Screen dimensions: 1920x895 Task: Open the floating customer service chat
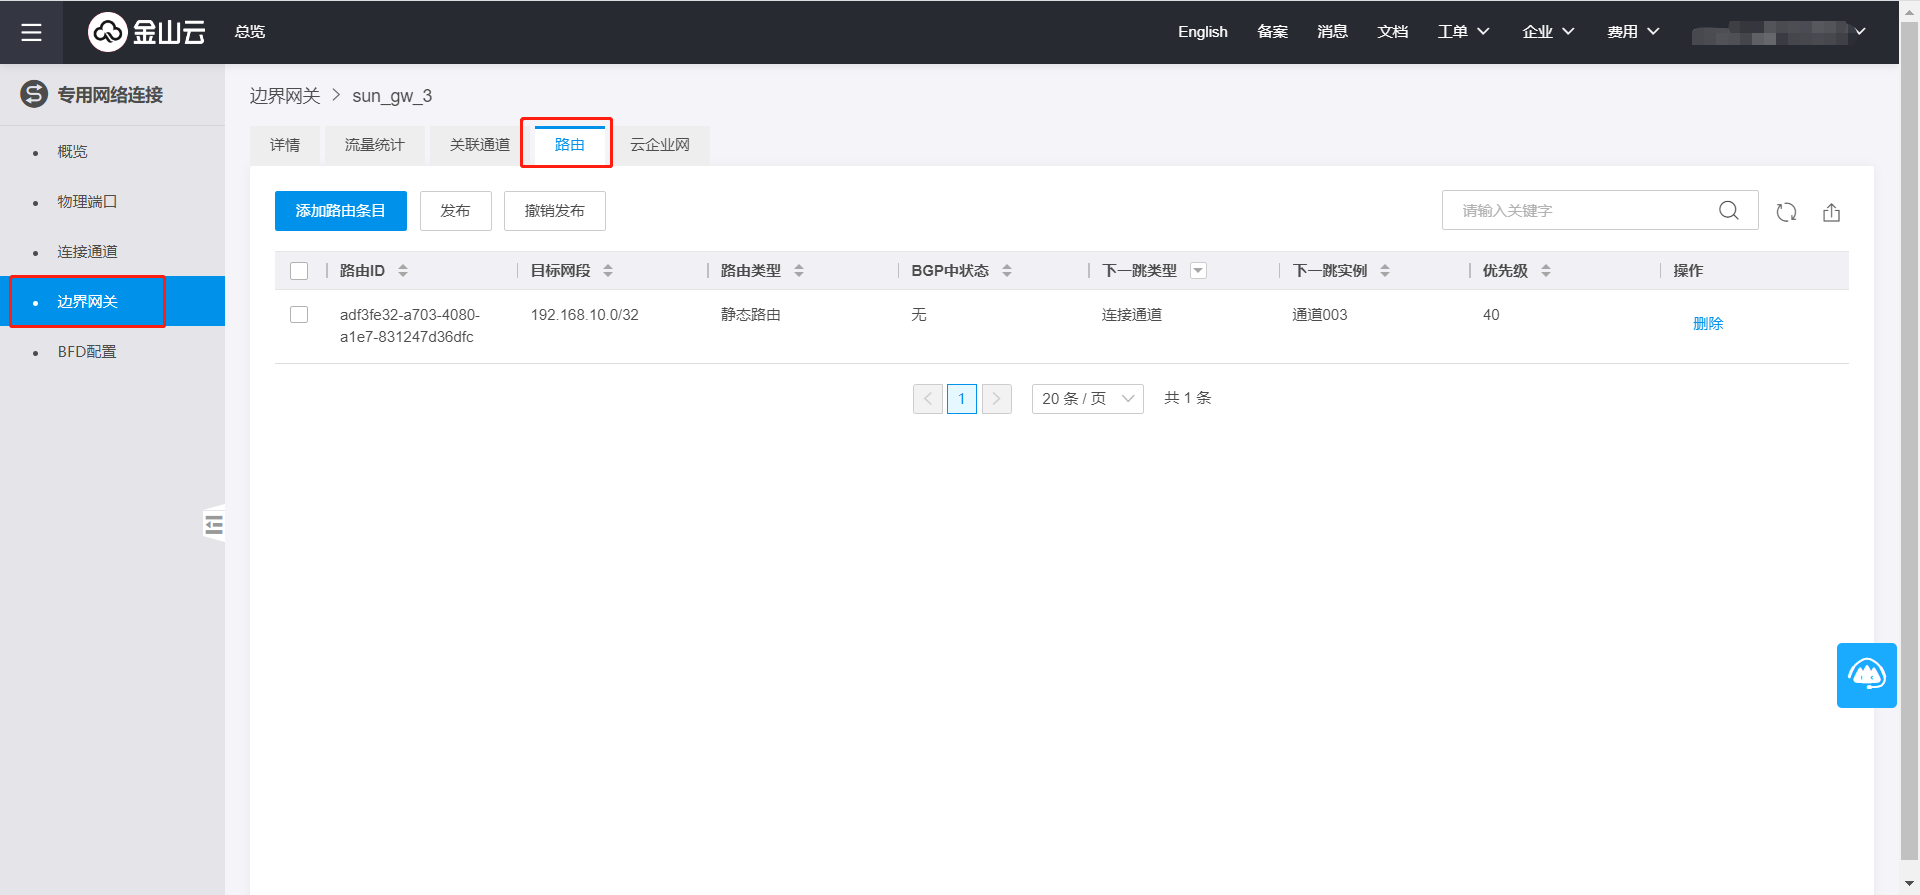1866,675
